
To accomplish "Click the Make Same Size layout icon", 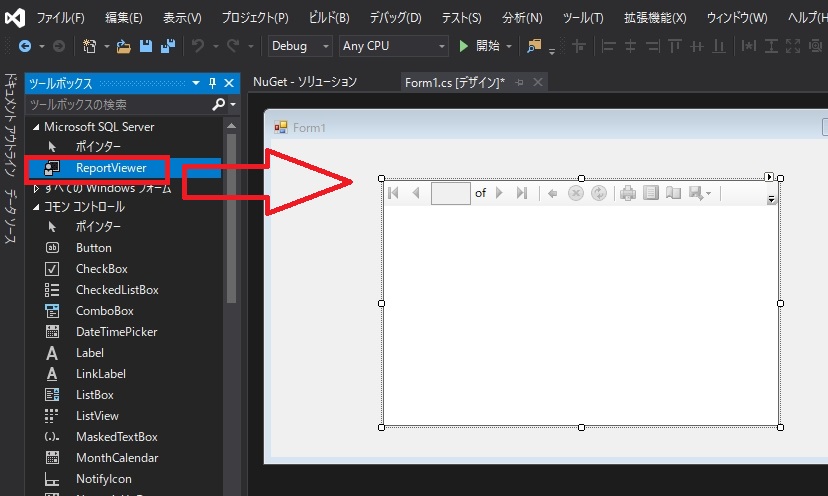I will [x=793, y=46].
